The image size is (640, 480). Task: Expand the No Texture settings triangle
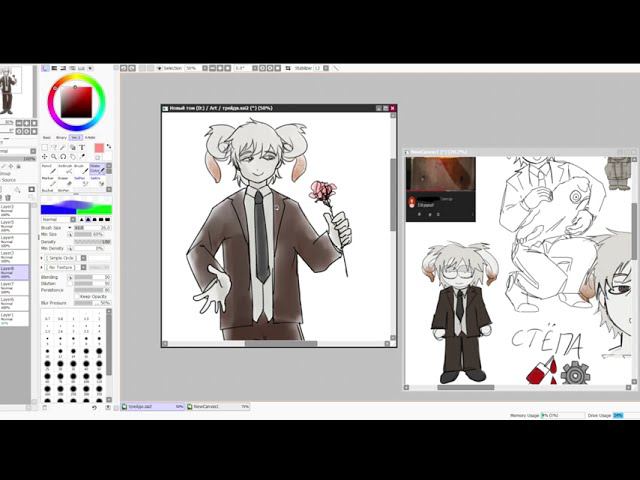pyautogui.click(x=42, y=267)
